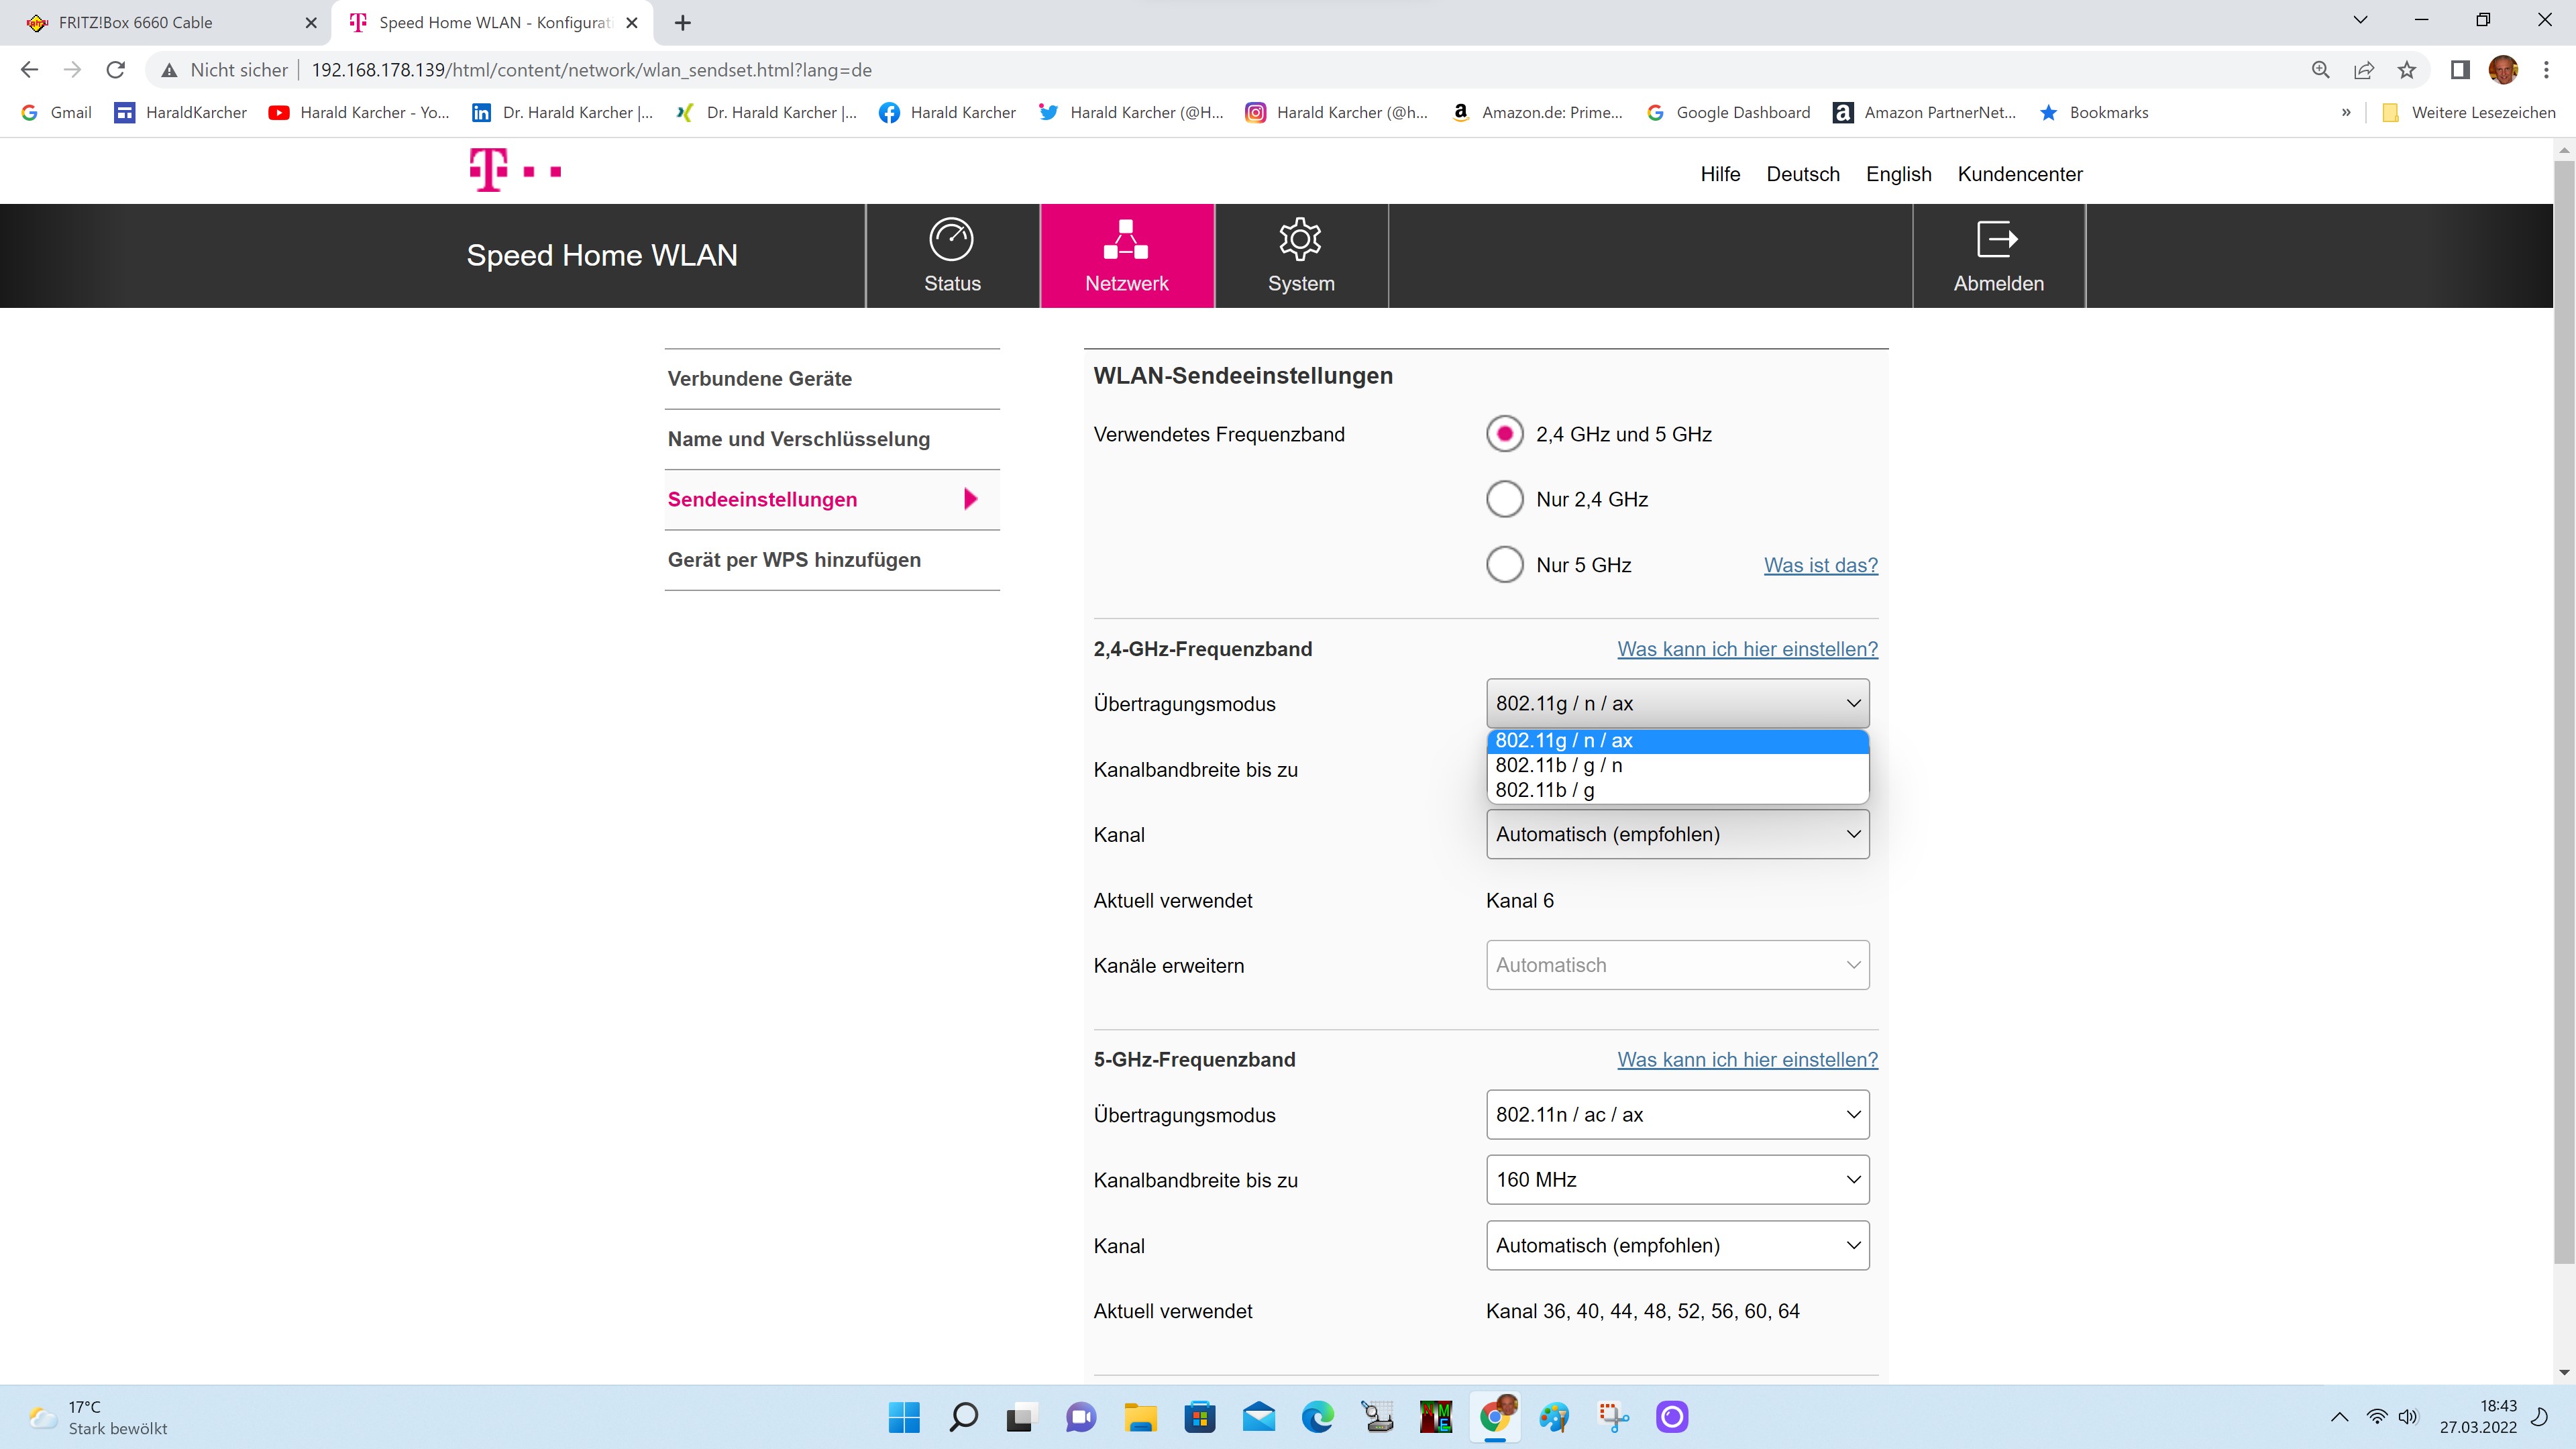Click the Was ist das? link
Viewport: 2576px width, 1449px height.
[1820, 565]
